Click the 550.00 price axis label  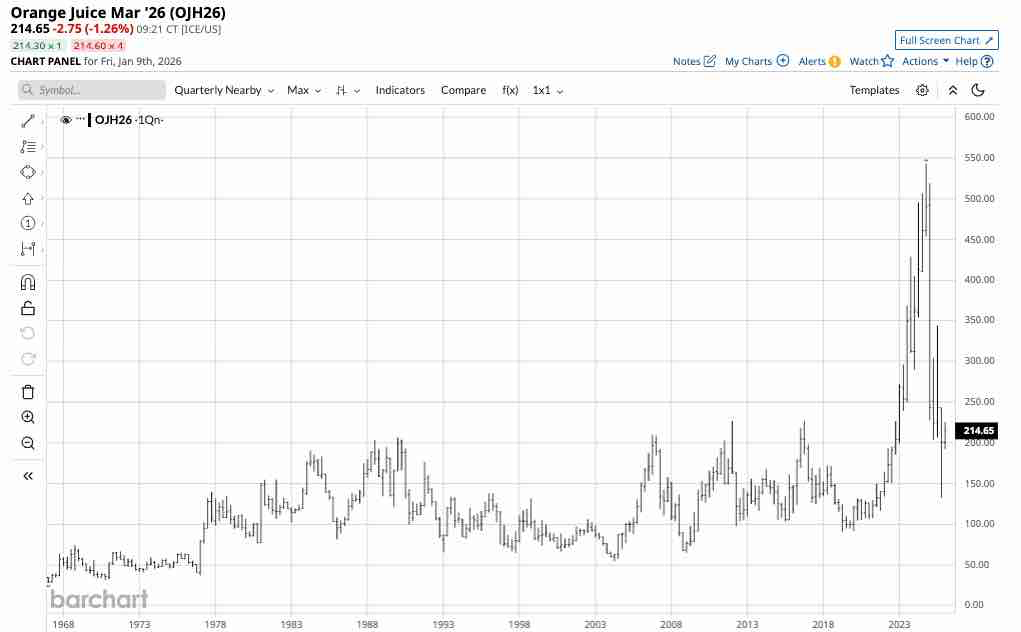[x=979, y=158]
